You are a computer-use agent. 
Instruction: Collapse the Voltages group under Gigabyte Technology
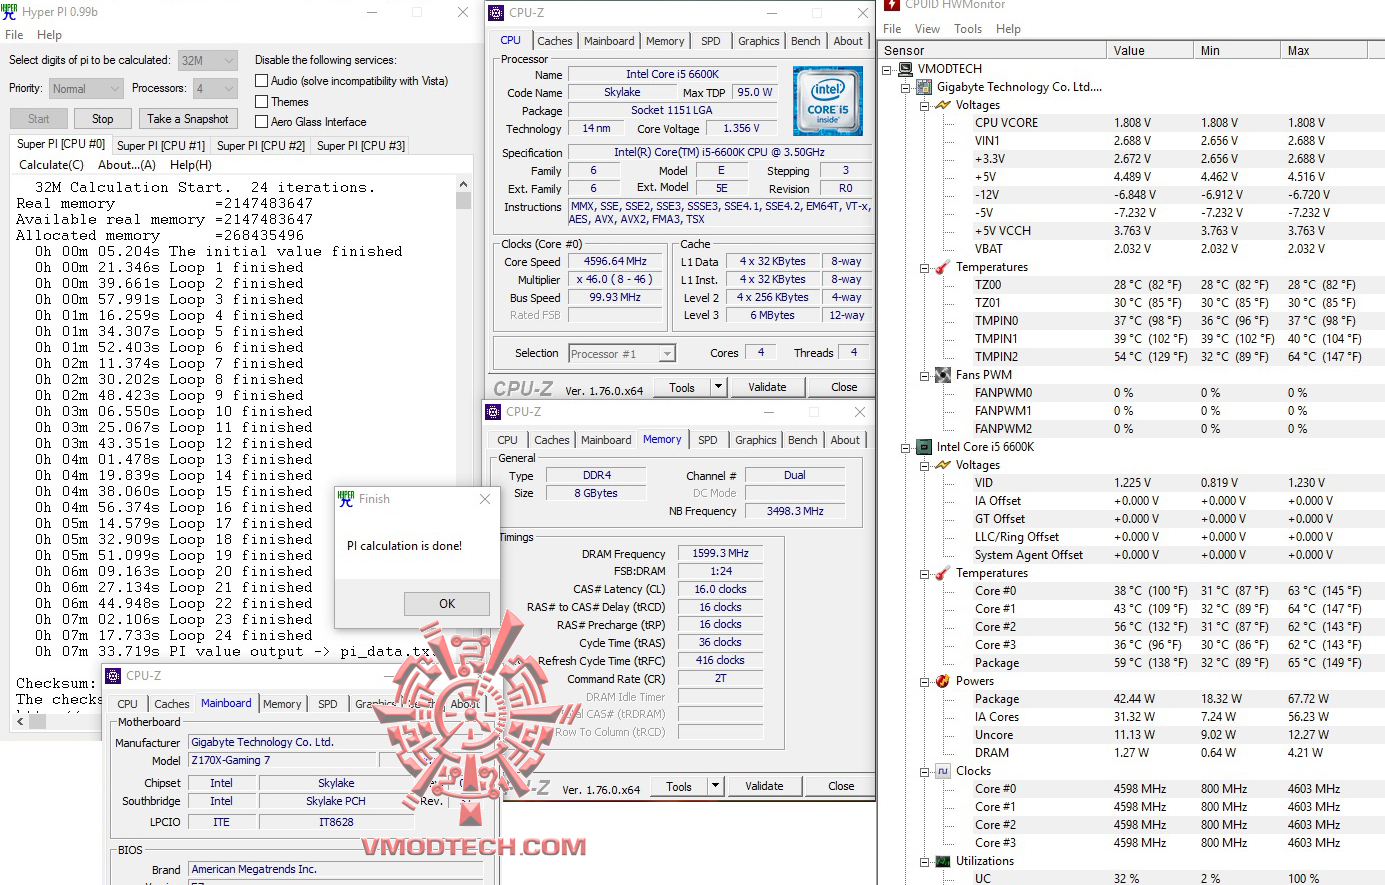click(925, 105)
